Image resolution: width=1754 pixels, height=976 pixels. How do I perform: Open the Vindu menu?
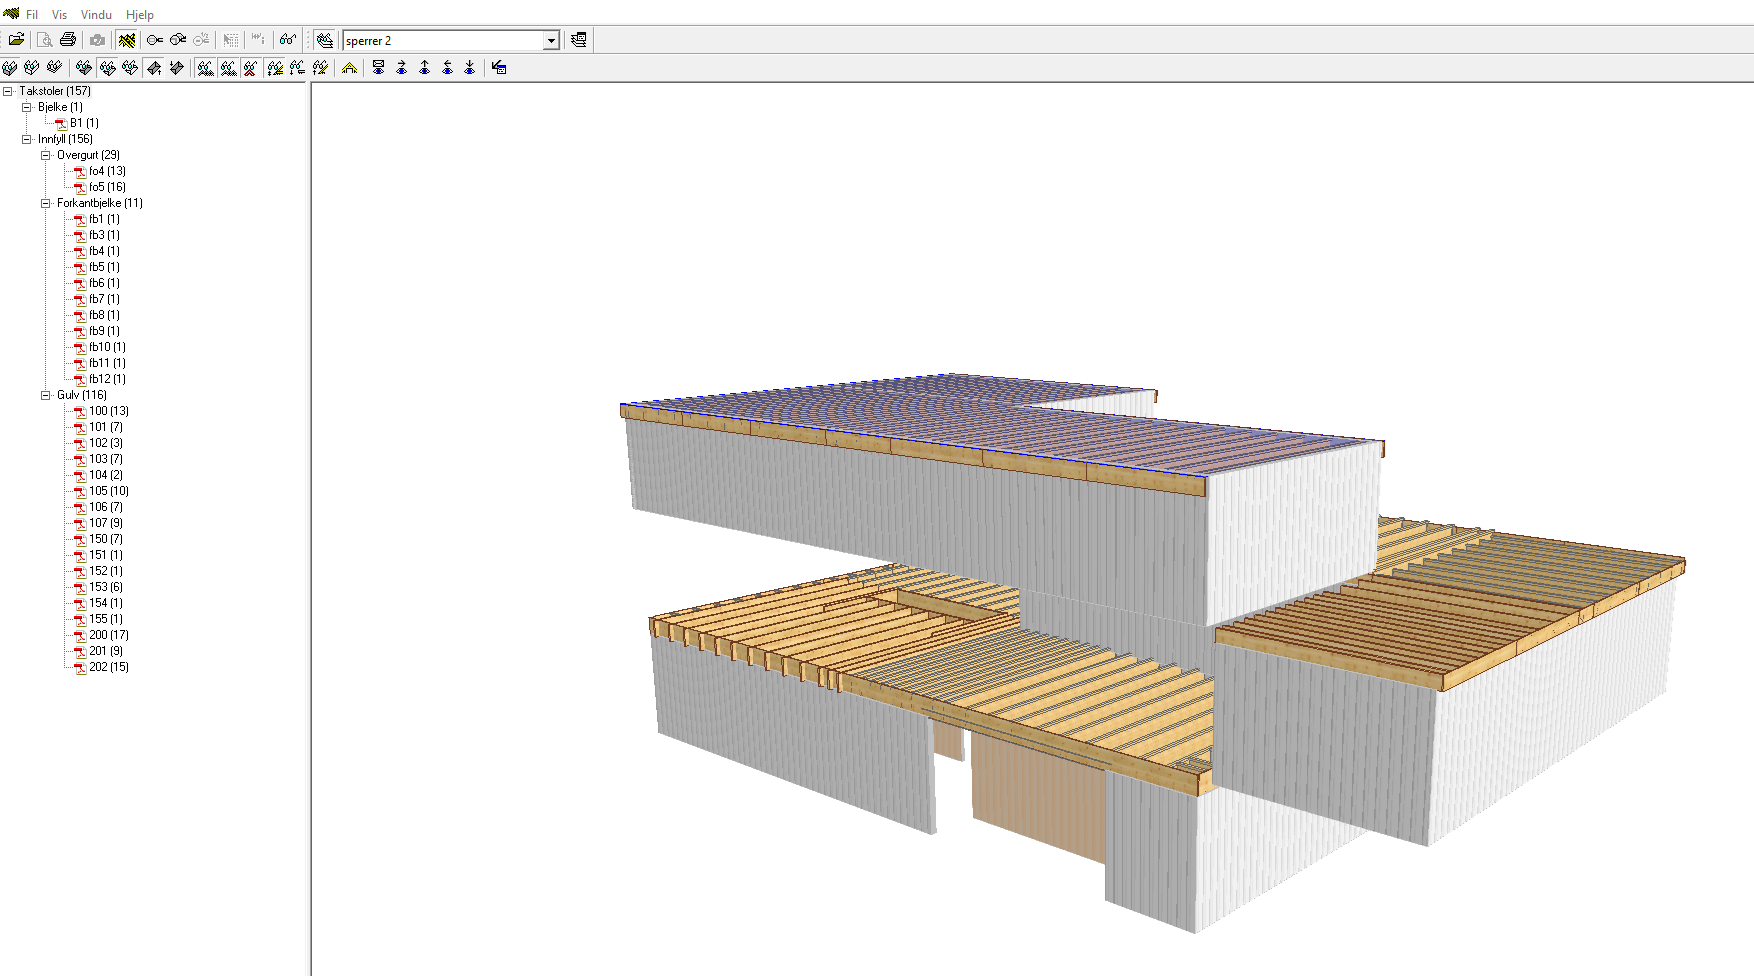point(96,15)
